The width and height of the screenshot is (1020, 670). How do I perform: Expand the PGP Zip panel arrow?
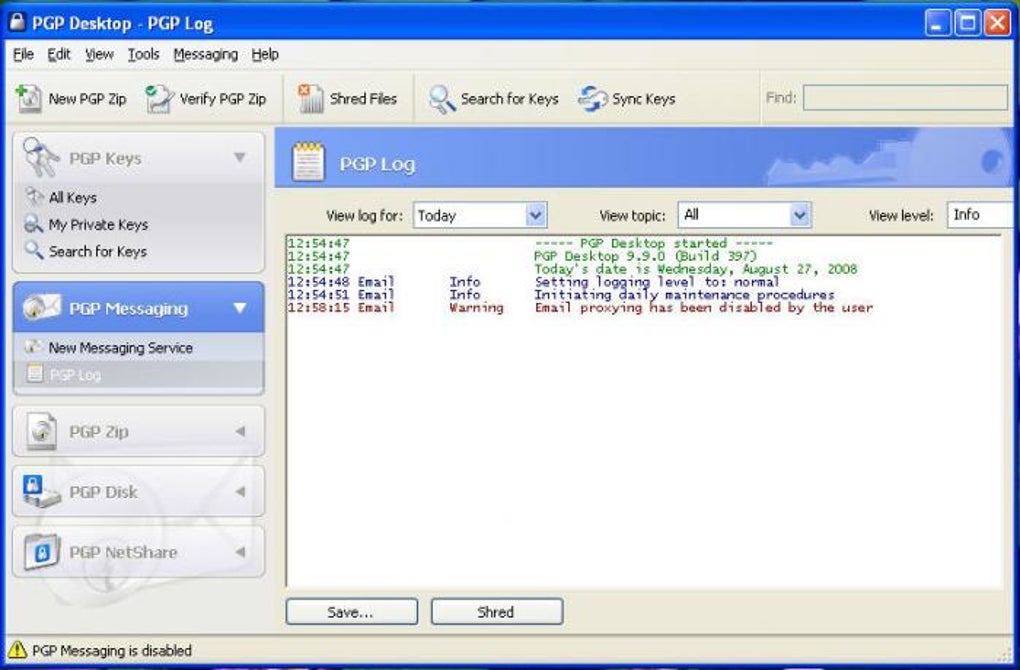(240, 431)
